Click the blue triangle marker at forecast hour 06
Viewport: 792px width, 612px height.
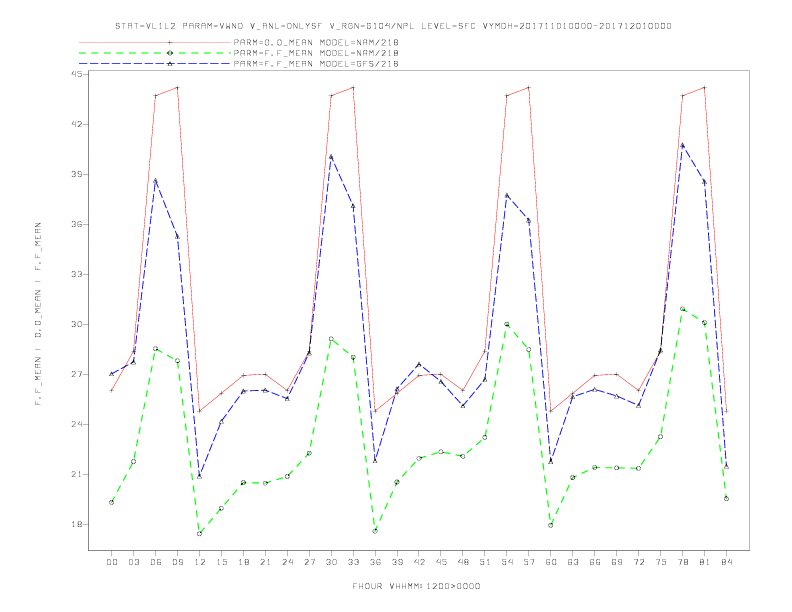(156, 180)
